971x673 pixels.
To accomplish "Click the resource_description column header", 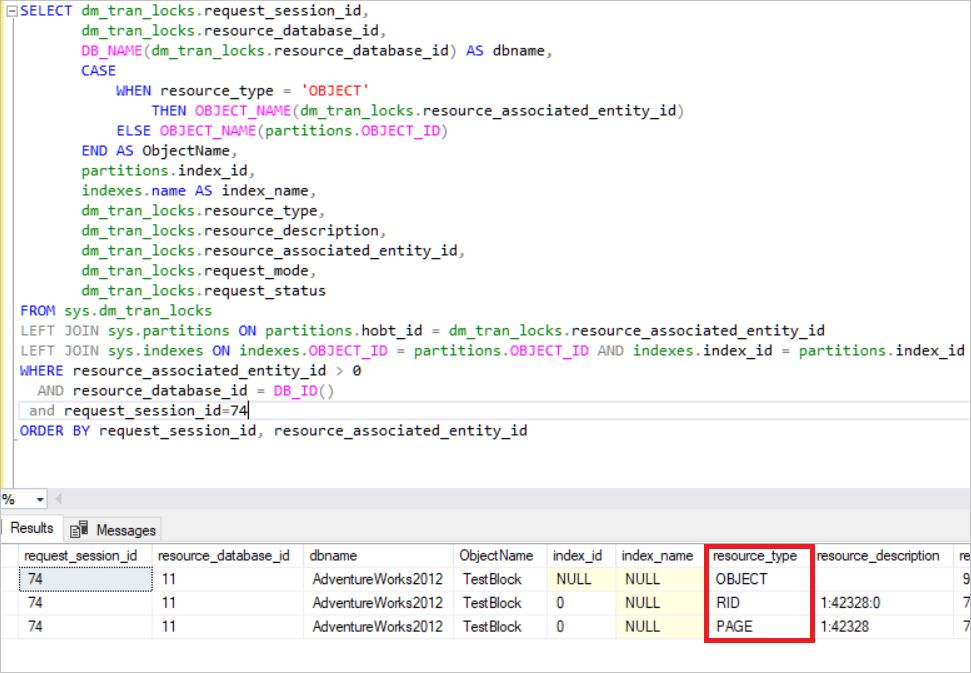I will [878, 555].
